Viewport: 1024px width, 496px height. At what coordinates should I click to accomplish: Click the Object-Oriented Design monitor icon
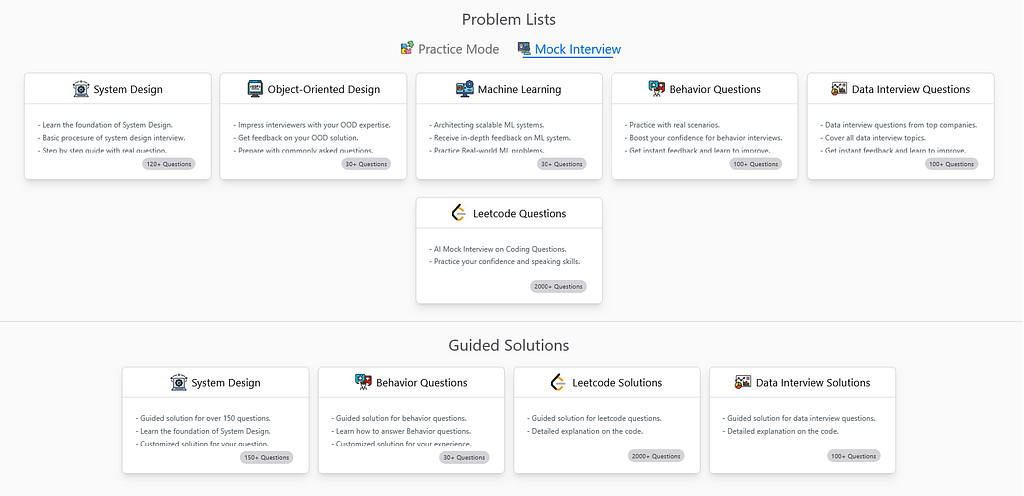tap(255, 89)
